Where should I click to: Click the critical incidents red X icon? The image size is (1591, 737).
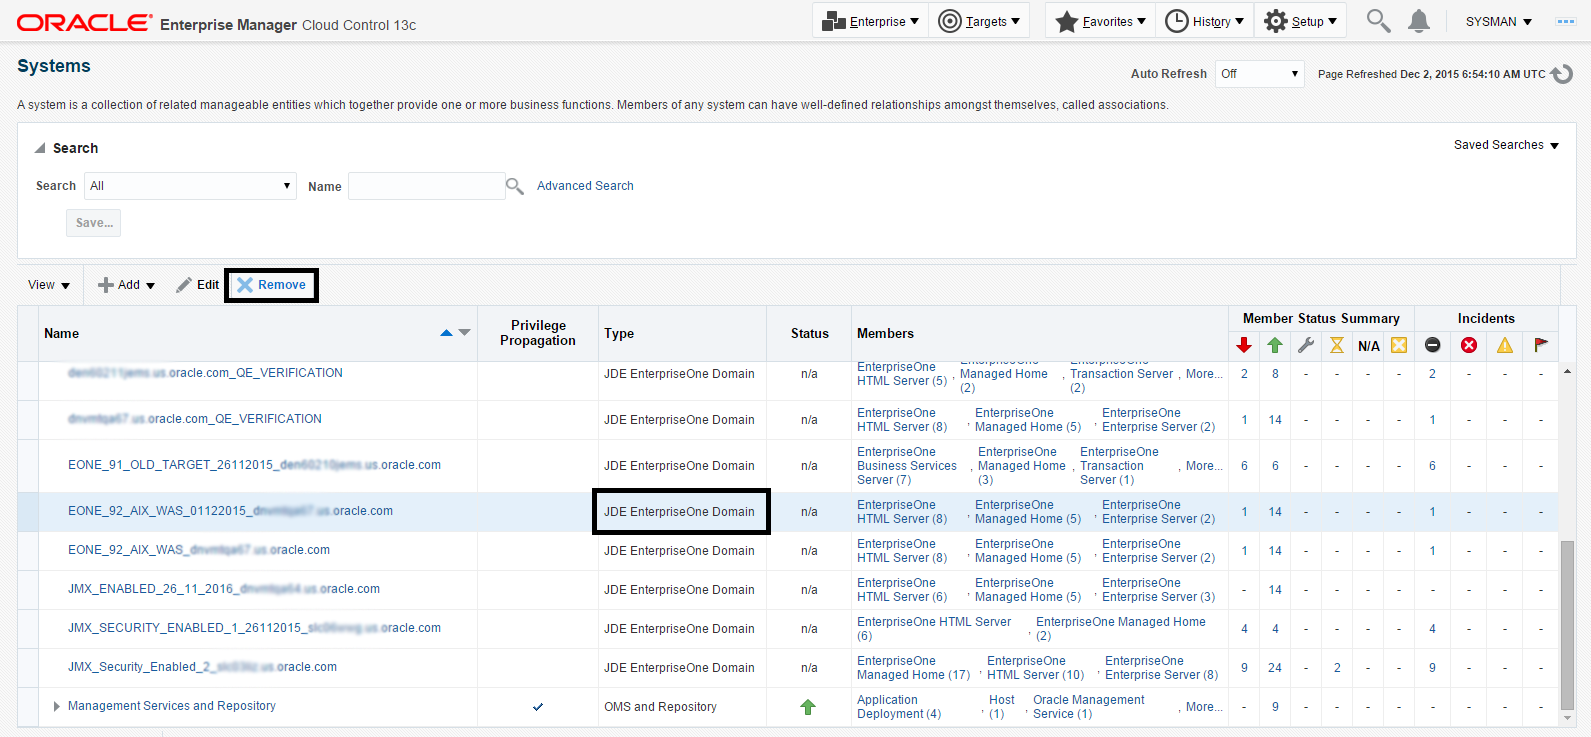point(1469,345)
